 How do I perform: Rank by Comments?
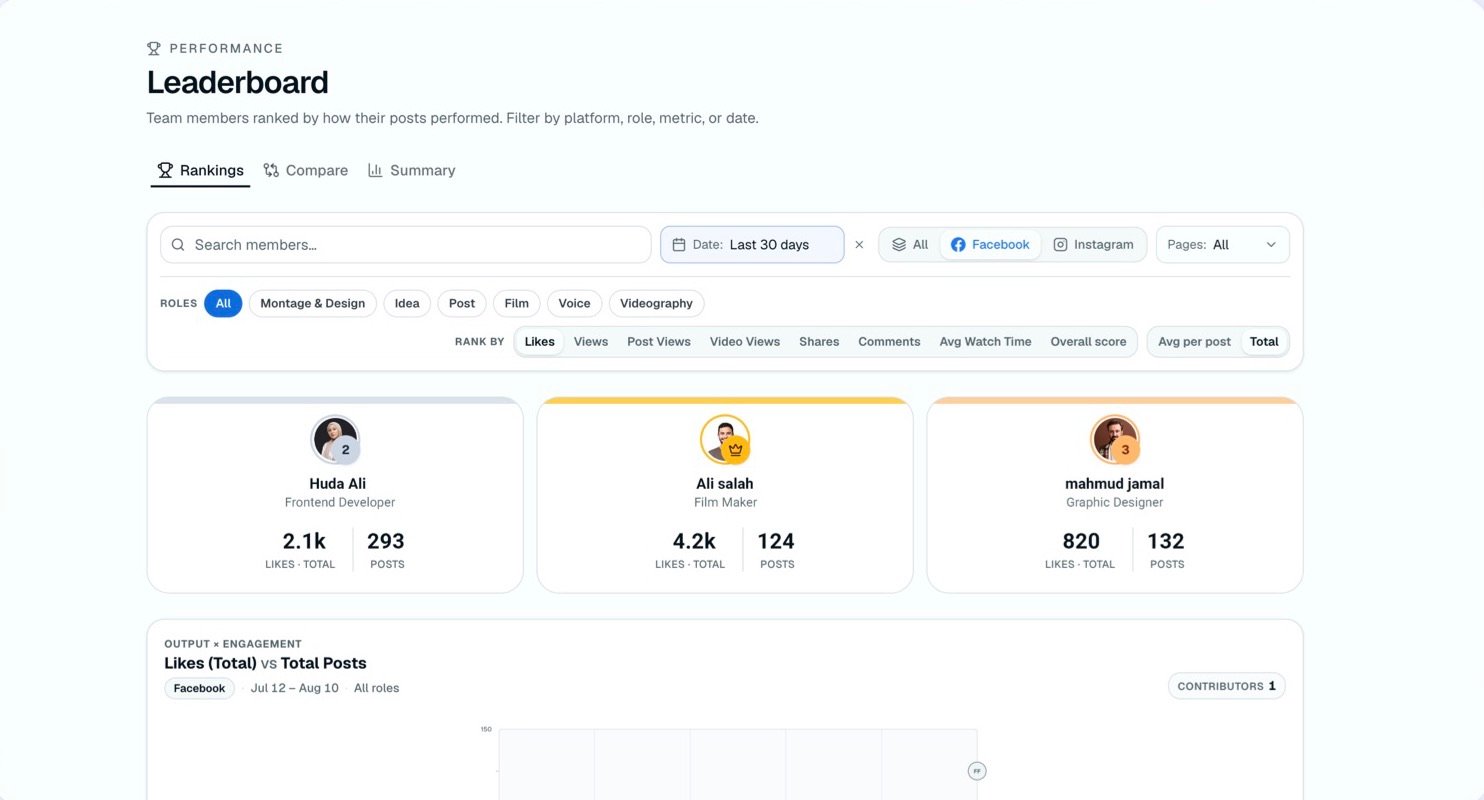889,342
